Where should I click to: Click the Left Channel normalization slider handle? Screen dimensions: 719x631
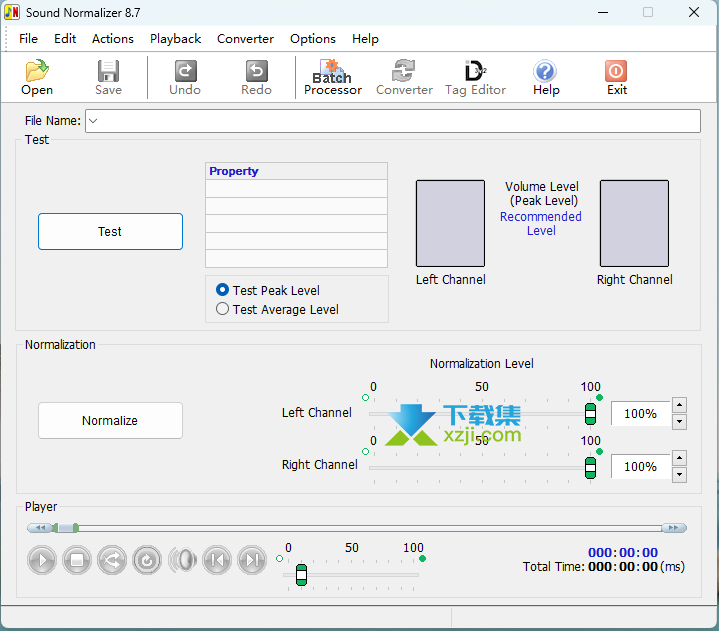(590, 414)
